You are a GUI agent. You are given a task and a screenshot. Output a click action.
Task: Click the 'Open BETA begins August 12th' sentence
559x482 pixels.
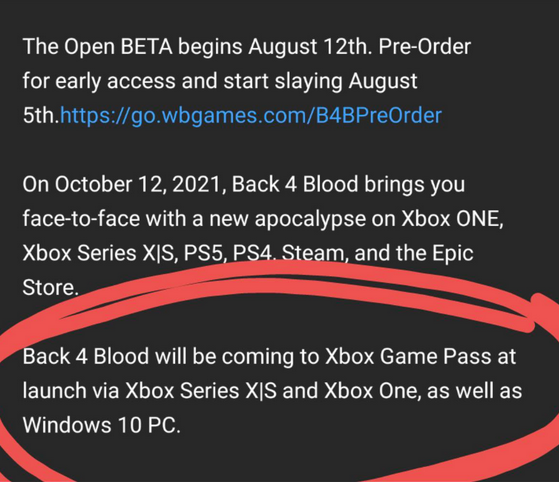197,47
